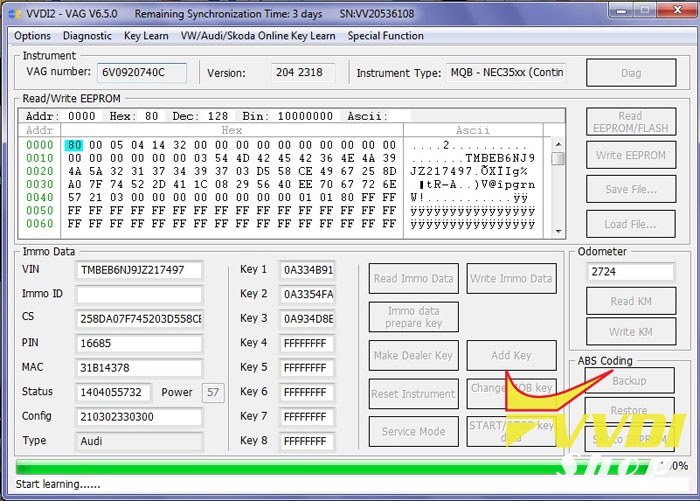
Task: Click the Key 5 field
Action: point(307,368)
